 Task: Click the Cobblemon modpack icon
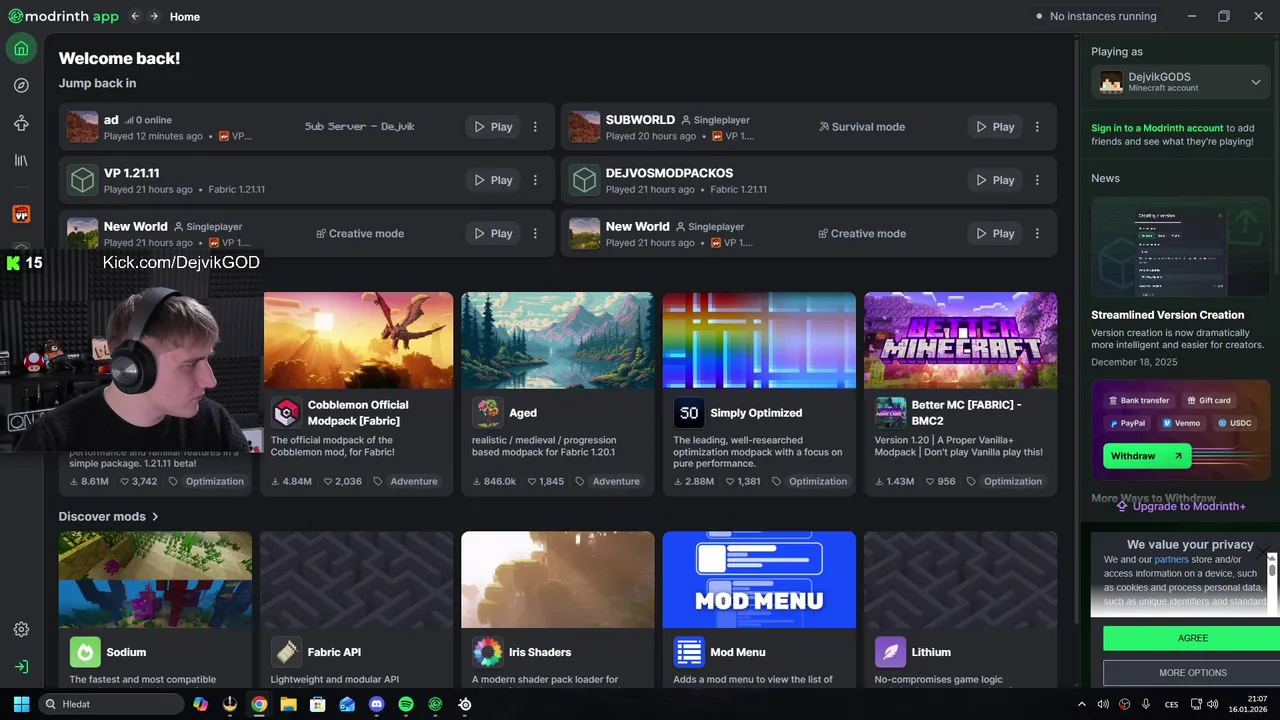[286, 412]
